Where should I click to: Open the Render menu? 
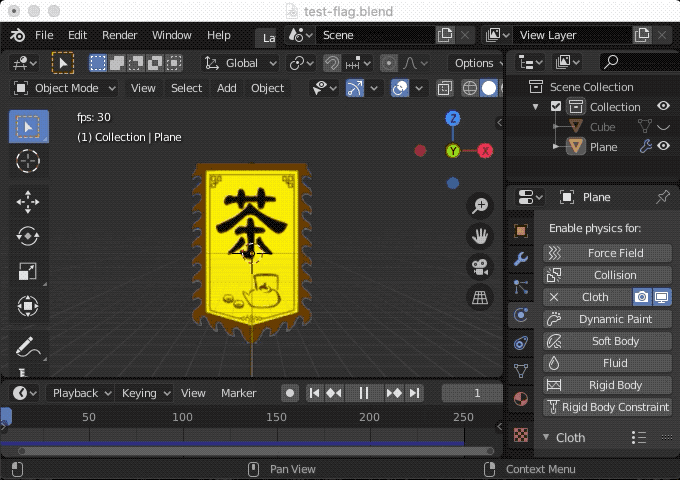point(120,35)
